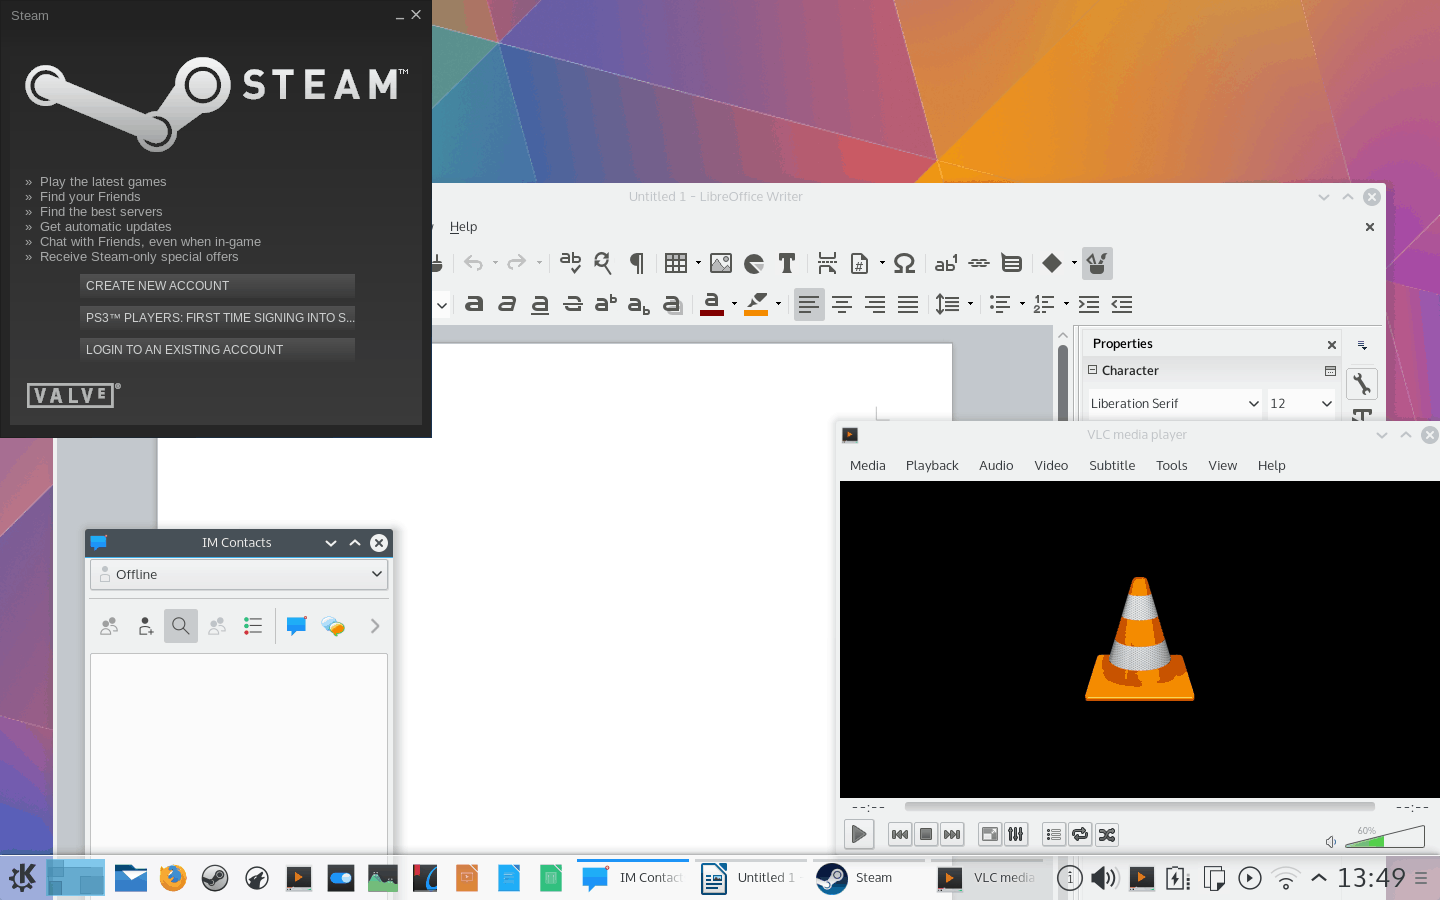Apply dark red font color

712,304
